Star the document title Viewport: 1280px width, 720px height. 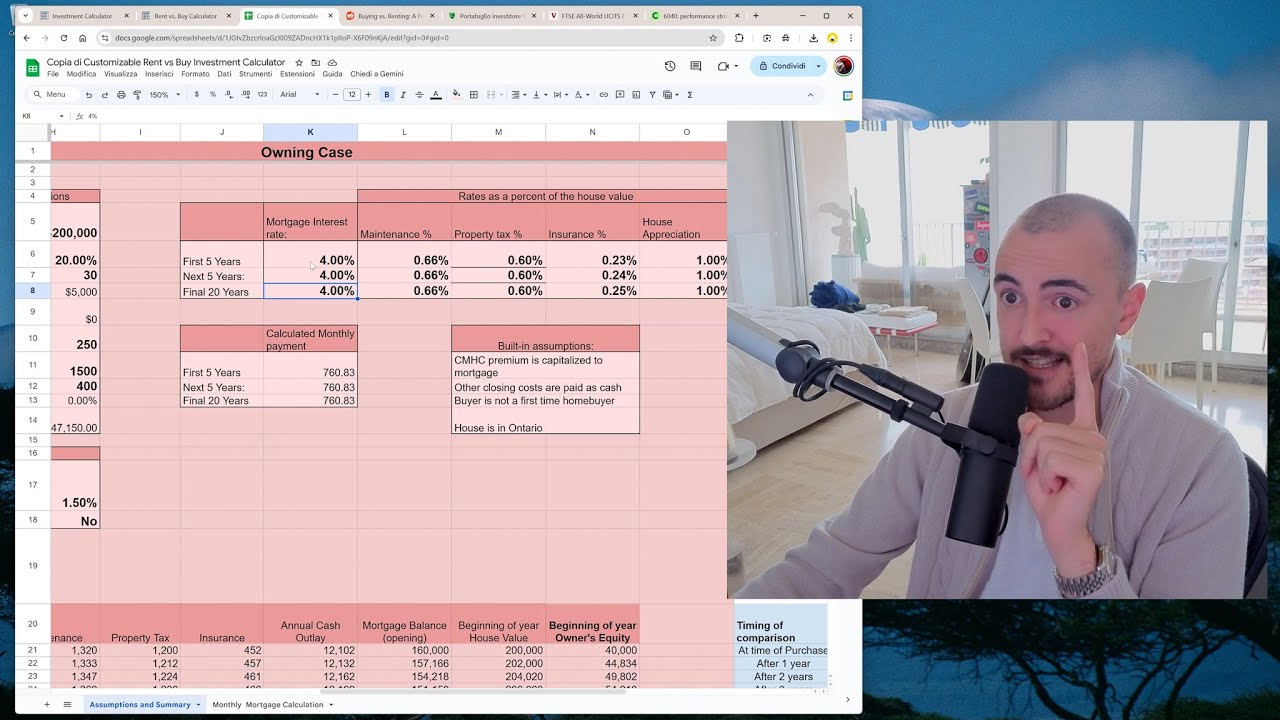299,62
